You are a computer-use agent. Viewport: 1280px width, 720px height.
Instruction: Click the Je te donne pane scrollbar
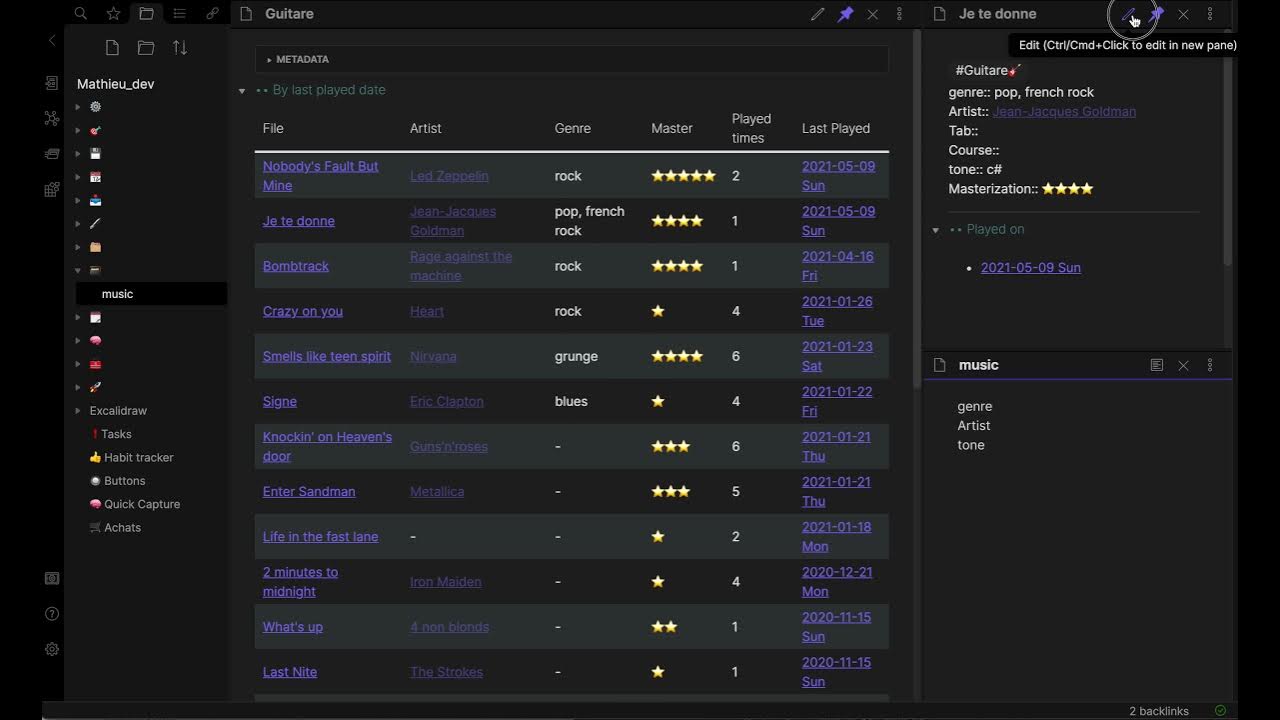(1227, 147)
